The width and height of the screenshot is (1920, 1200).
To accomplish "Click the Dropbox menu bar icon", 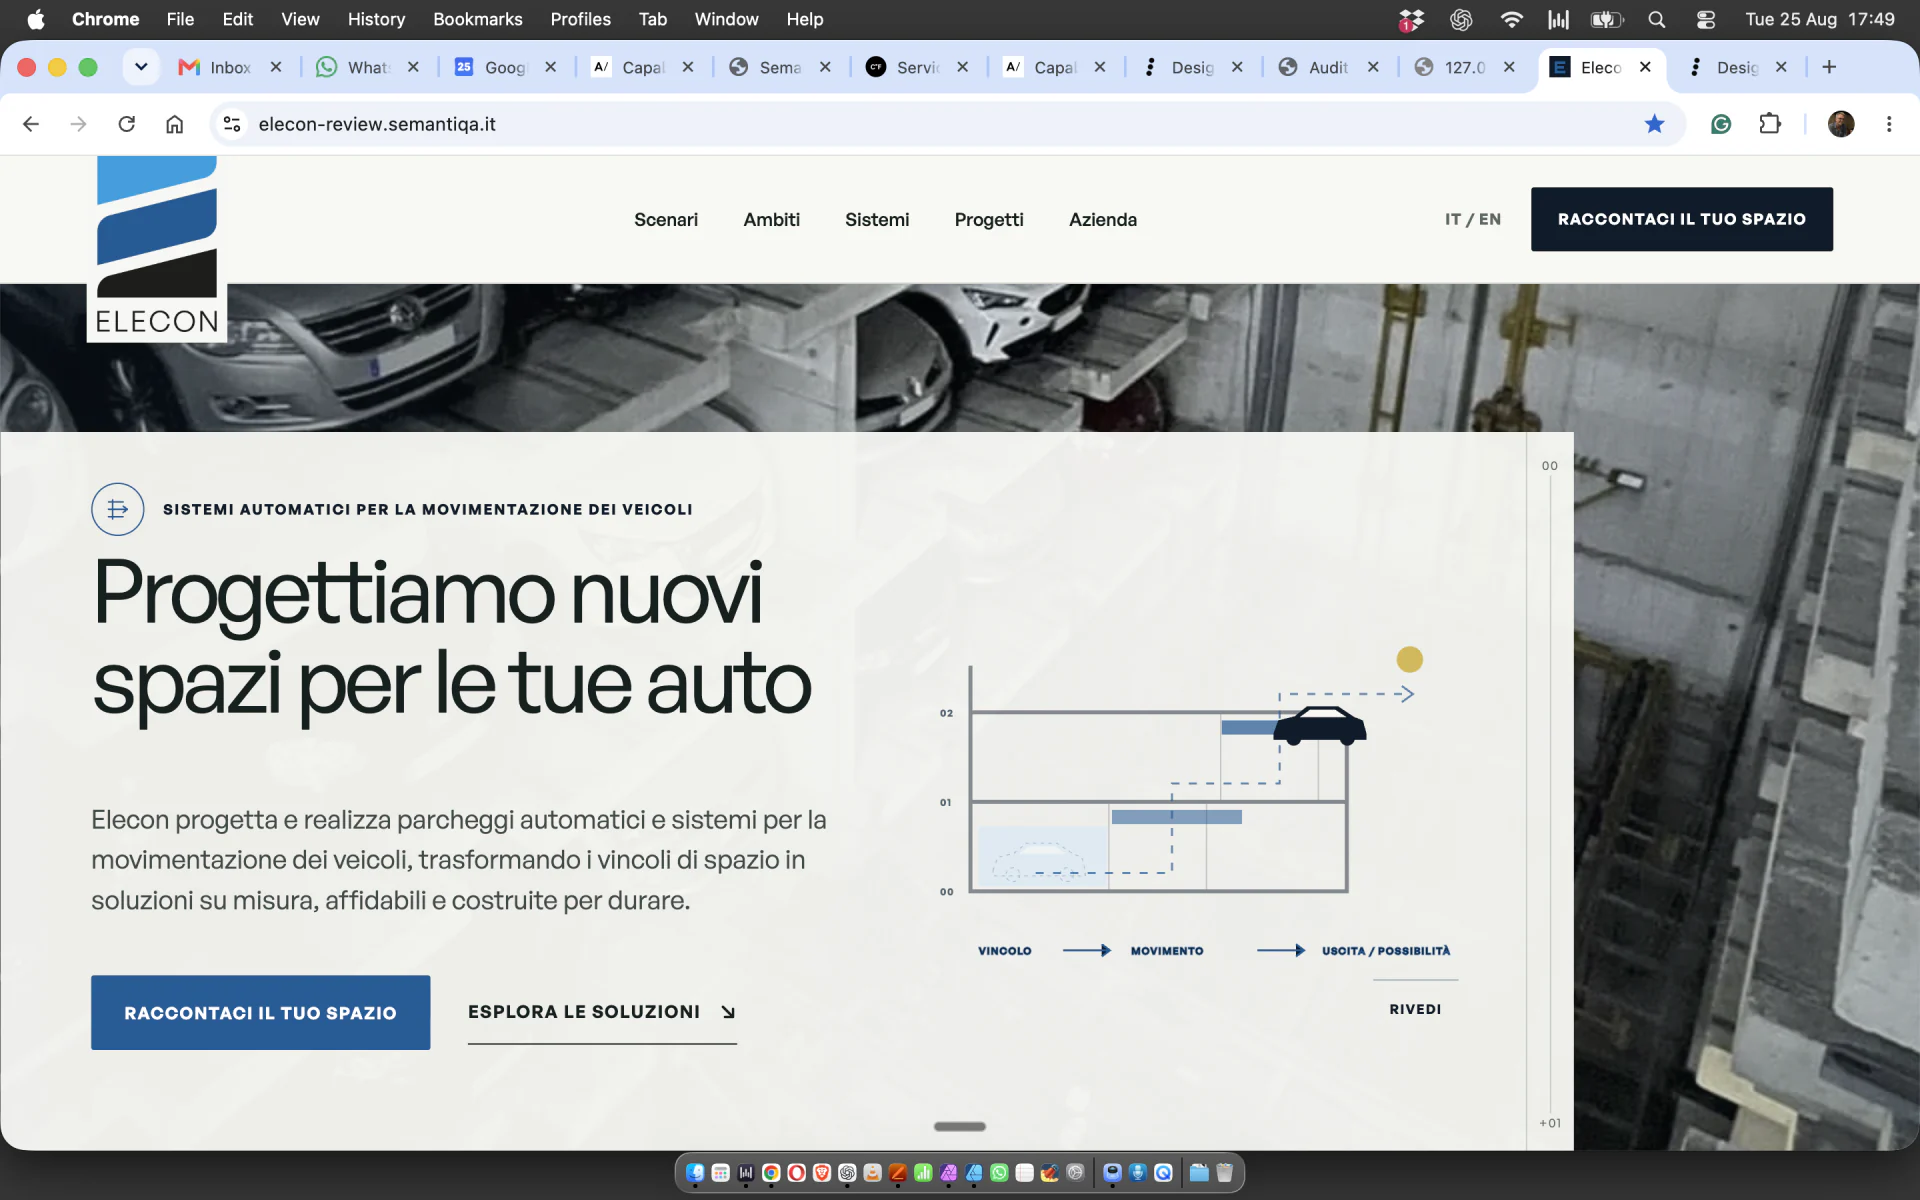I will click(1411, 19).
